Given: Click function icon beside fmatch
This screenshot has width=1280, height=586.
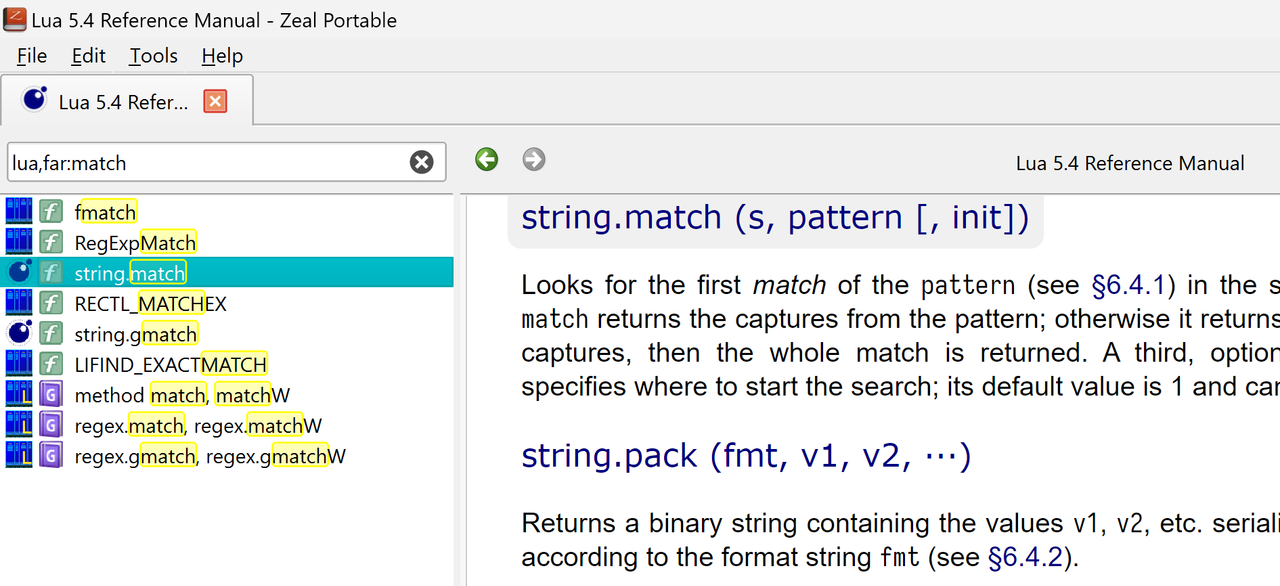Looking at the screenshot, I should coord(51,211).
